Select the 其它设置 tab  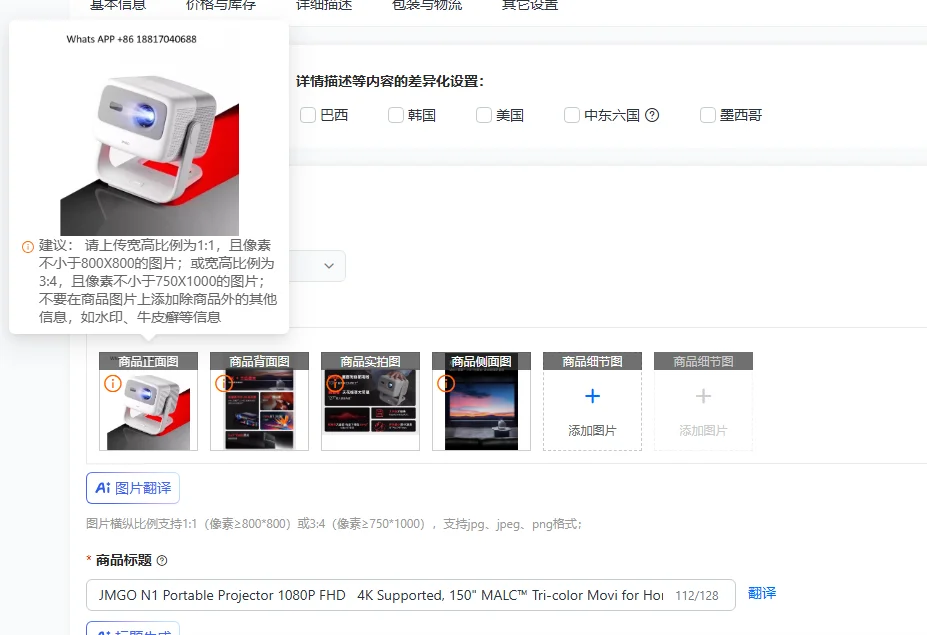[x=530, y=5]
